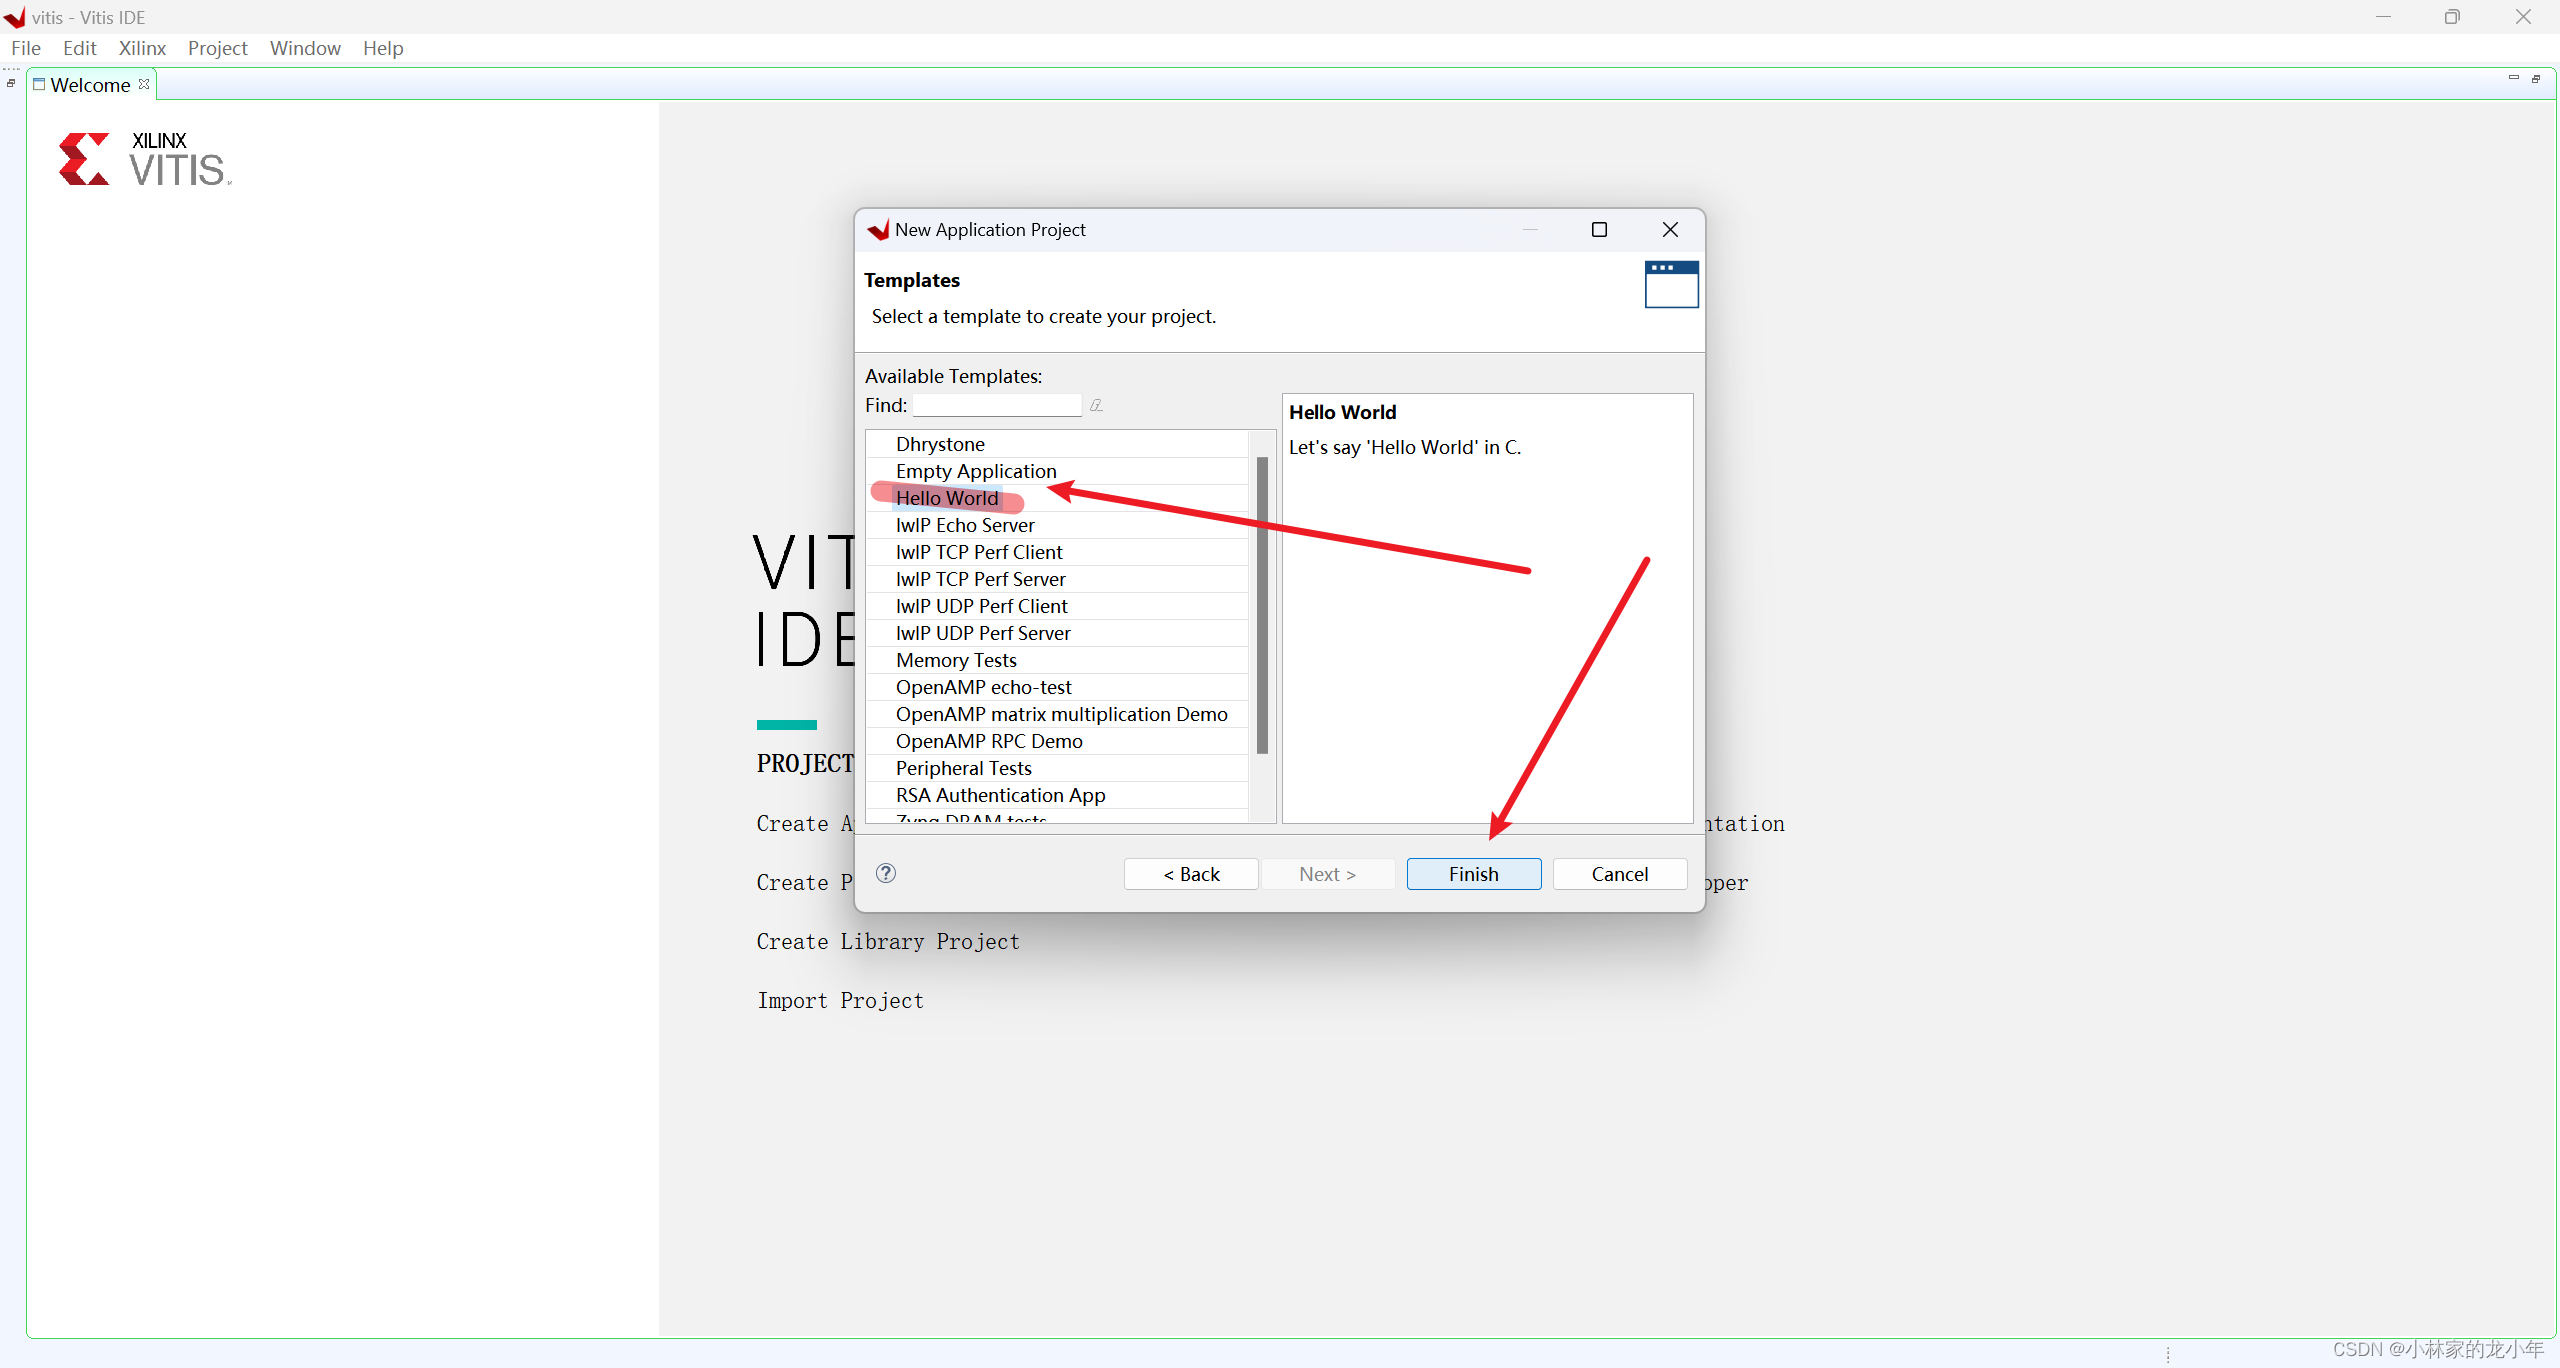This screenshot has height=1368, width=2560.
Task: Open the Project menu
Action: [217, 48]
